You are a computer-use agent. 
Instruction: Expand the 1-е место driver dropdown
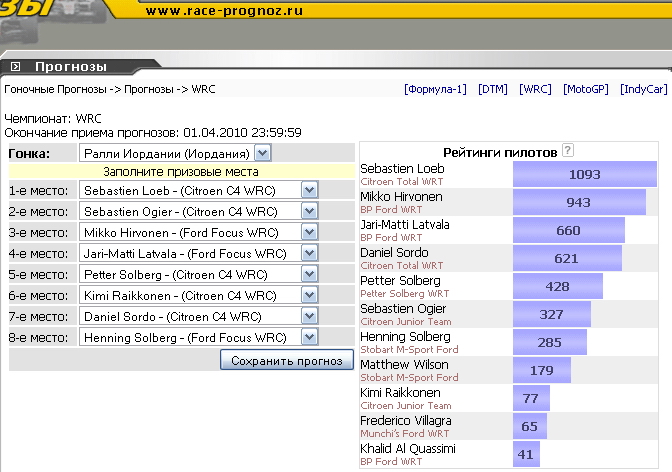199,190
